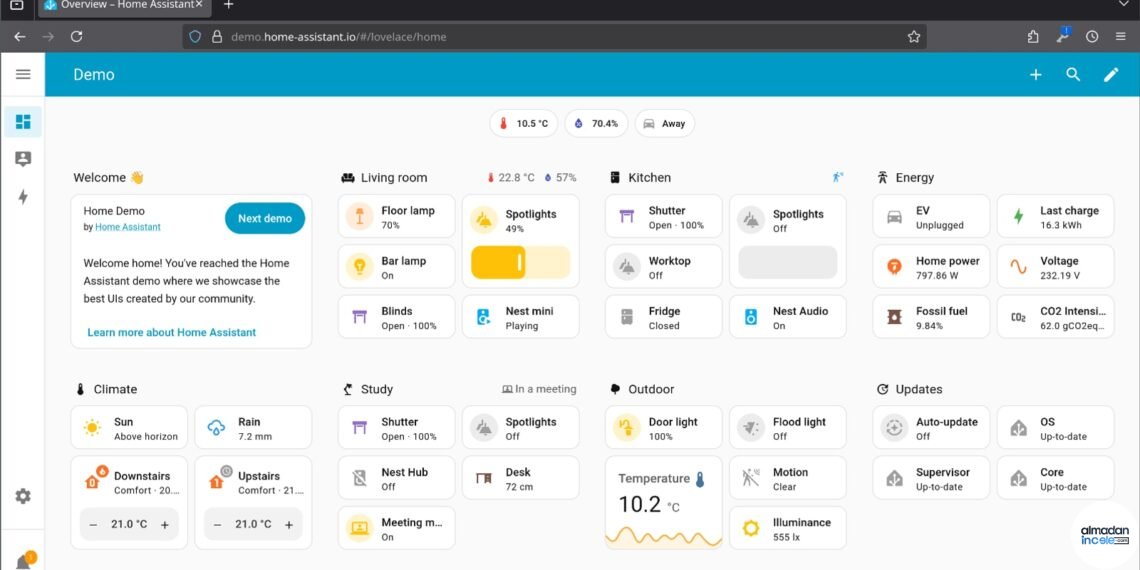Click the 10.5 °C temperature badge

pos(523,124)
